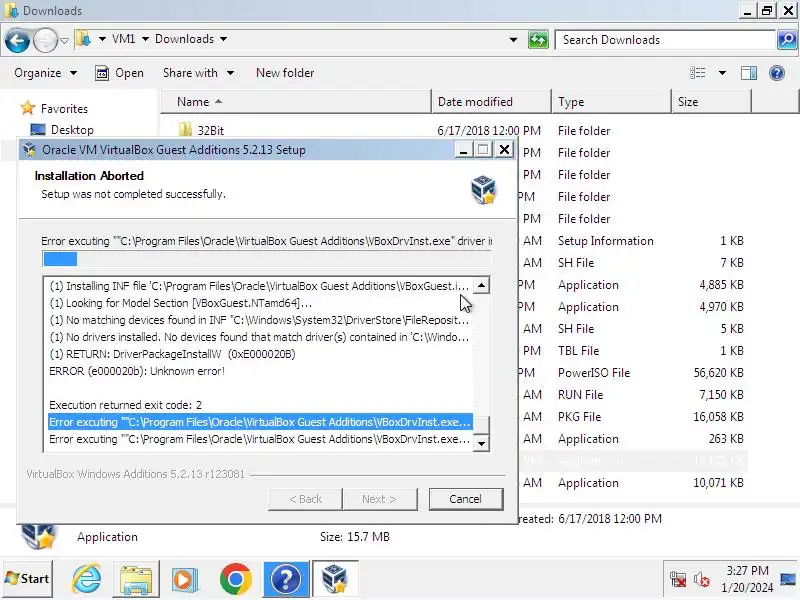Select 'Execution returned exit code: 2' log line
800x600 pixels.
point(126,405)
